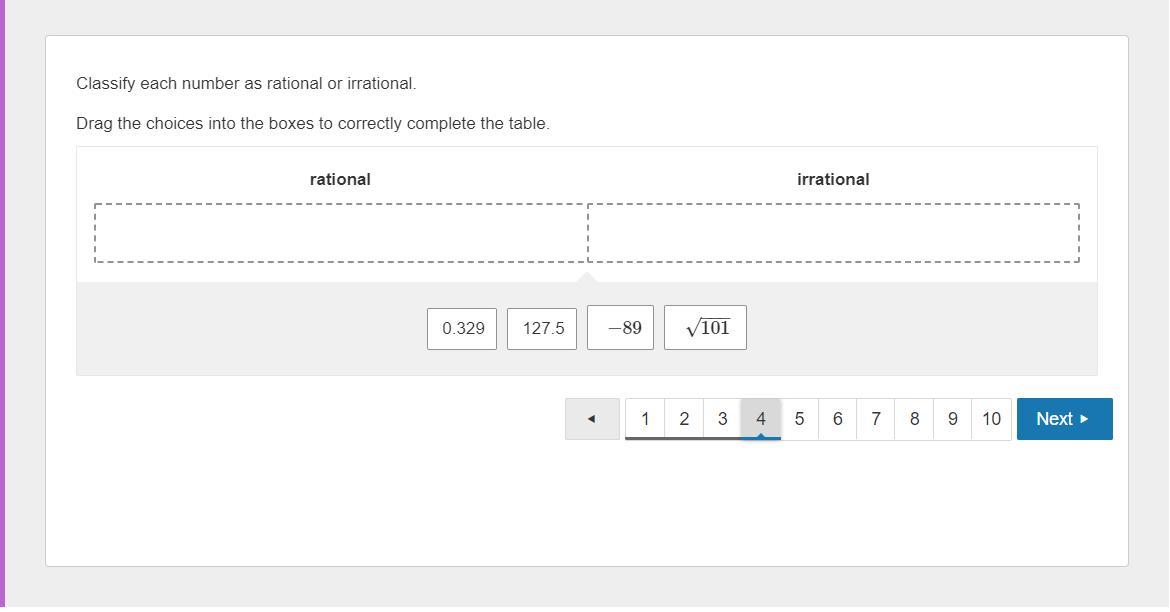Go to question page 1
This screenshot has height=612, width=1170.
tap(645, 419)
